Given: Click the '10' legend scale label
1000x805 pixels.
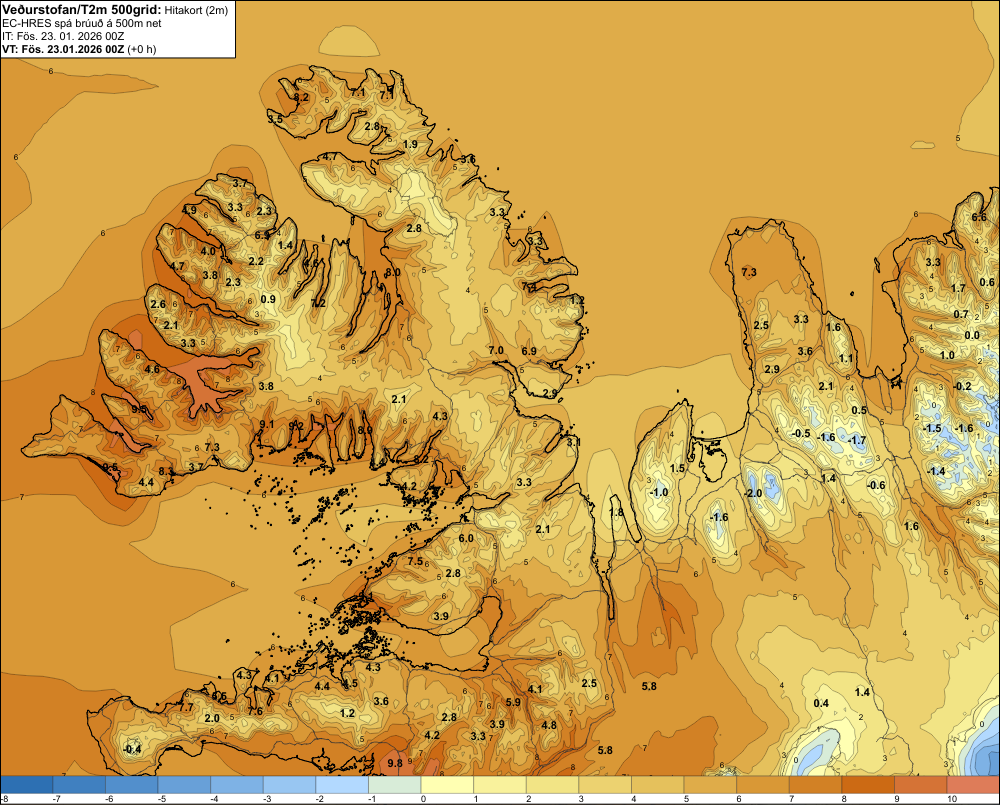Looking at the screenshot, I should [x=952, y=799].
